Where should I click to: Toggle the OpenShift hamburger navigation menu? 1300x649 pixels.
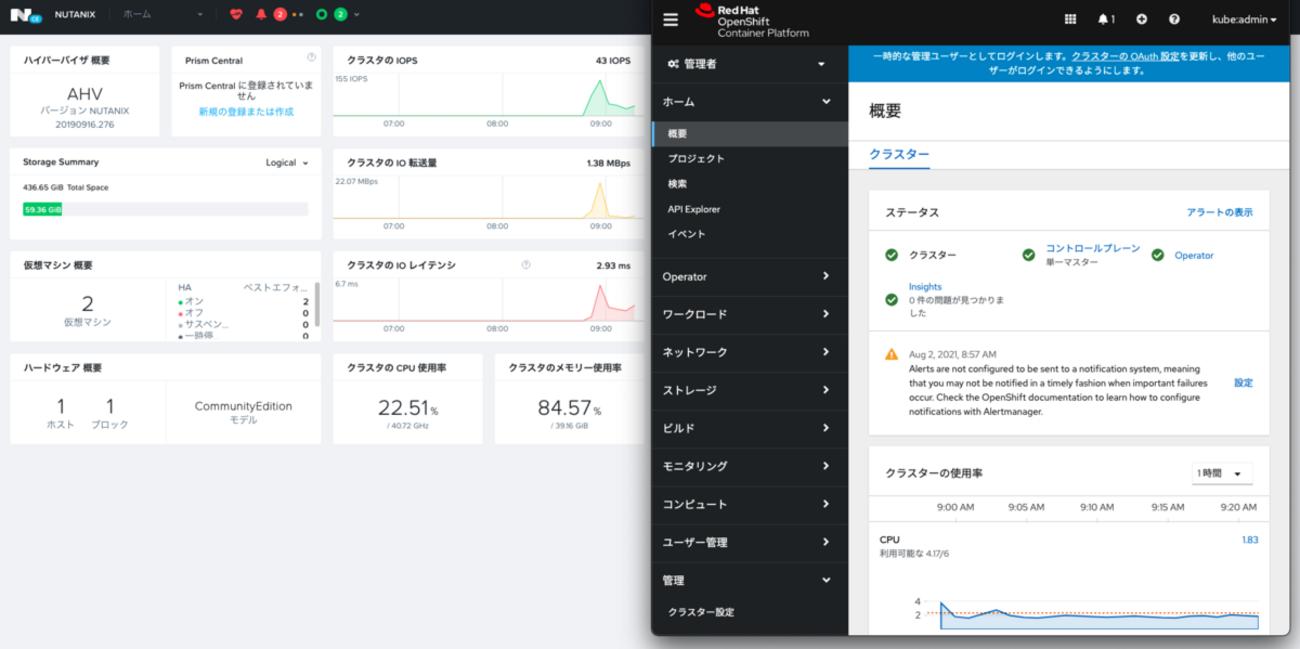pos(671,19)
